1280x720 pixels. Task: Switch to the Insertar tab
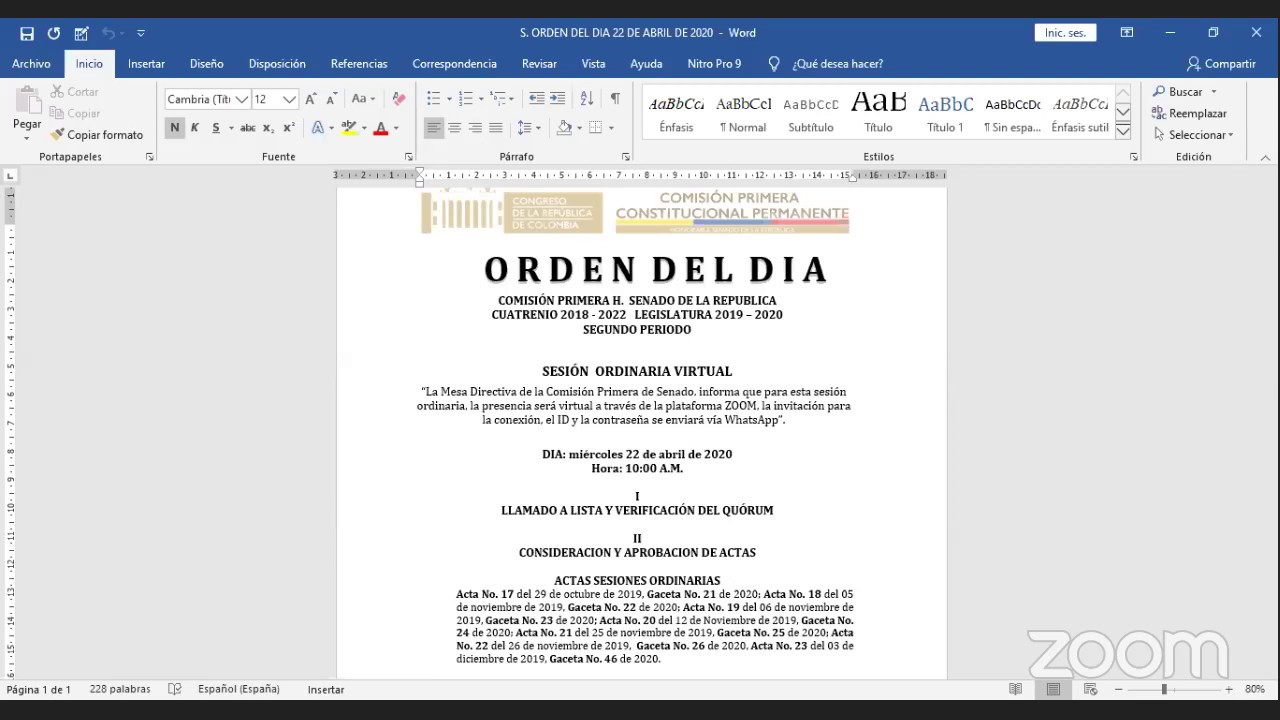tap(146, 63)
